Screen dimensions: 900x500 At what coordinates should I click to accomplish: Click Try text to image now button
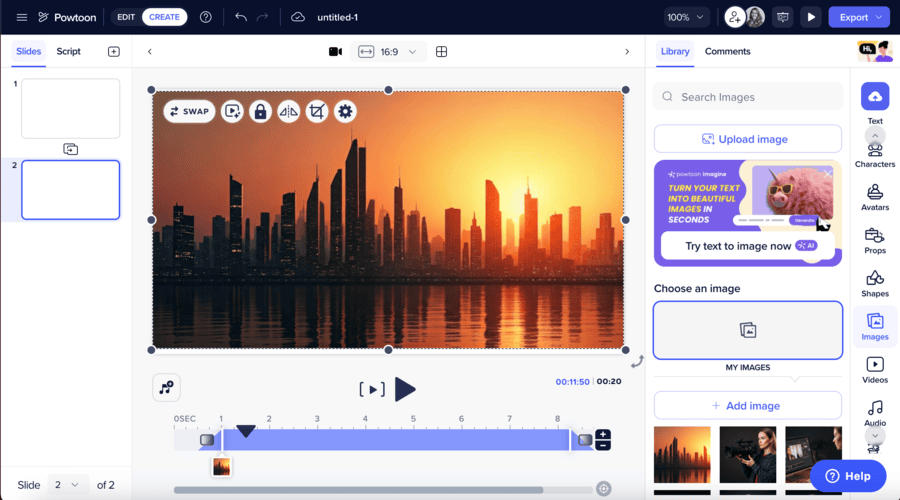click(747, 246)
